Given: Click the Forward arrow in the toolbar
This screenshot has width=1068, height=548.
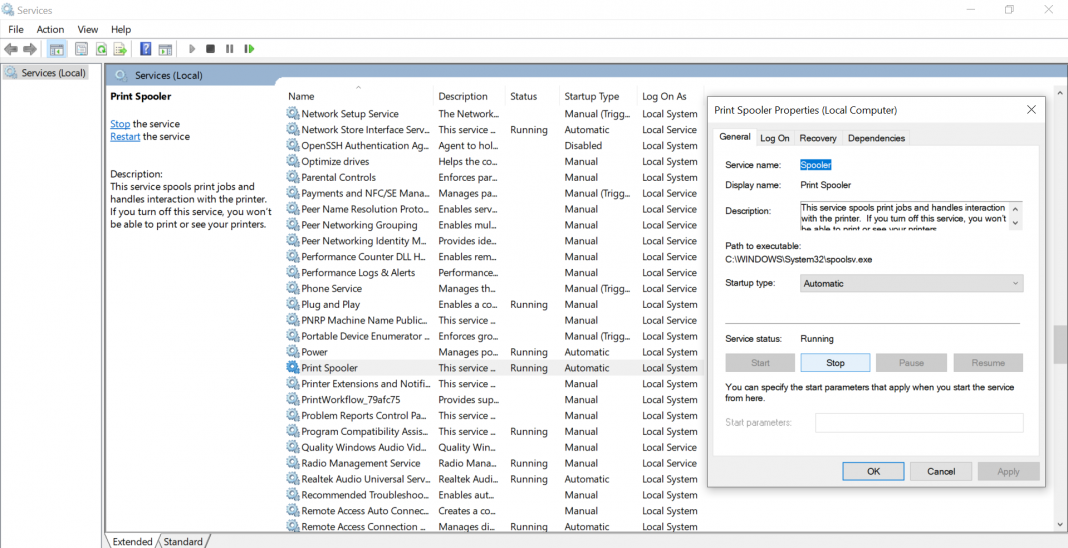Looking at the screenshot, I should pyautogui.click(x=30, y=49).
